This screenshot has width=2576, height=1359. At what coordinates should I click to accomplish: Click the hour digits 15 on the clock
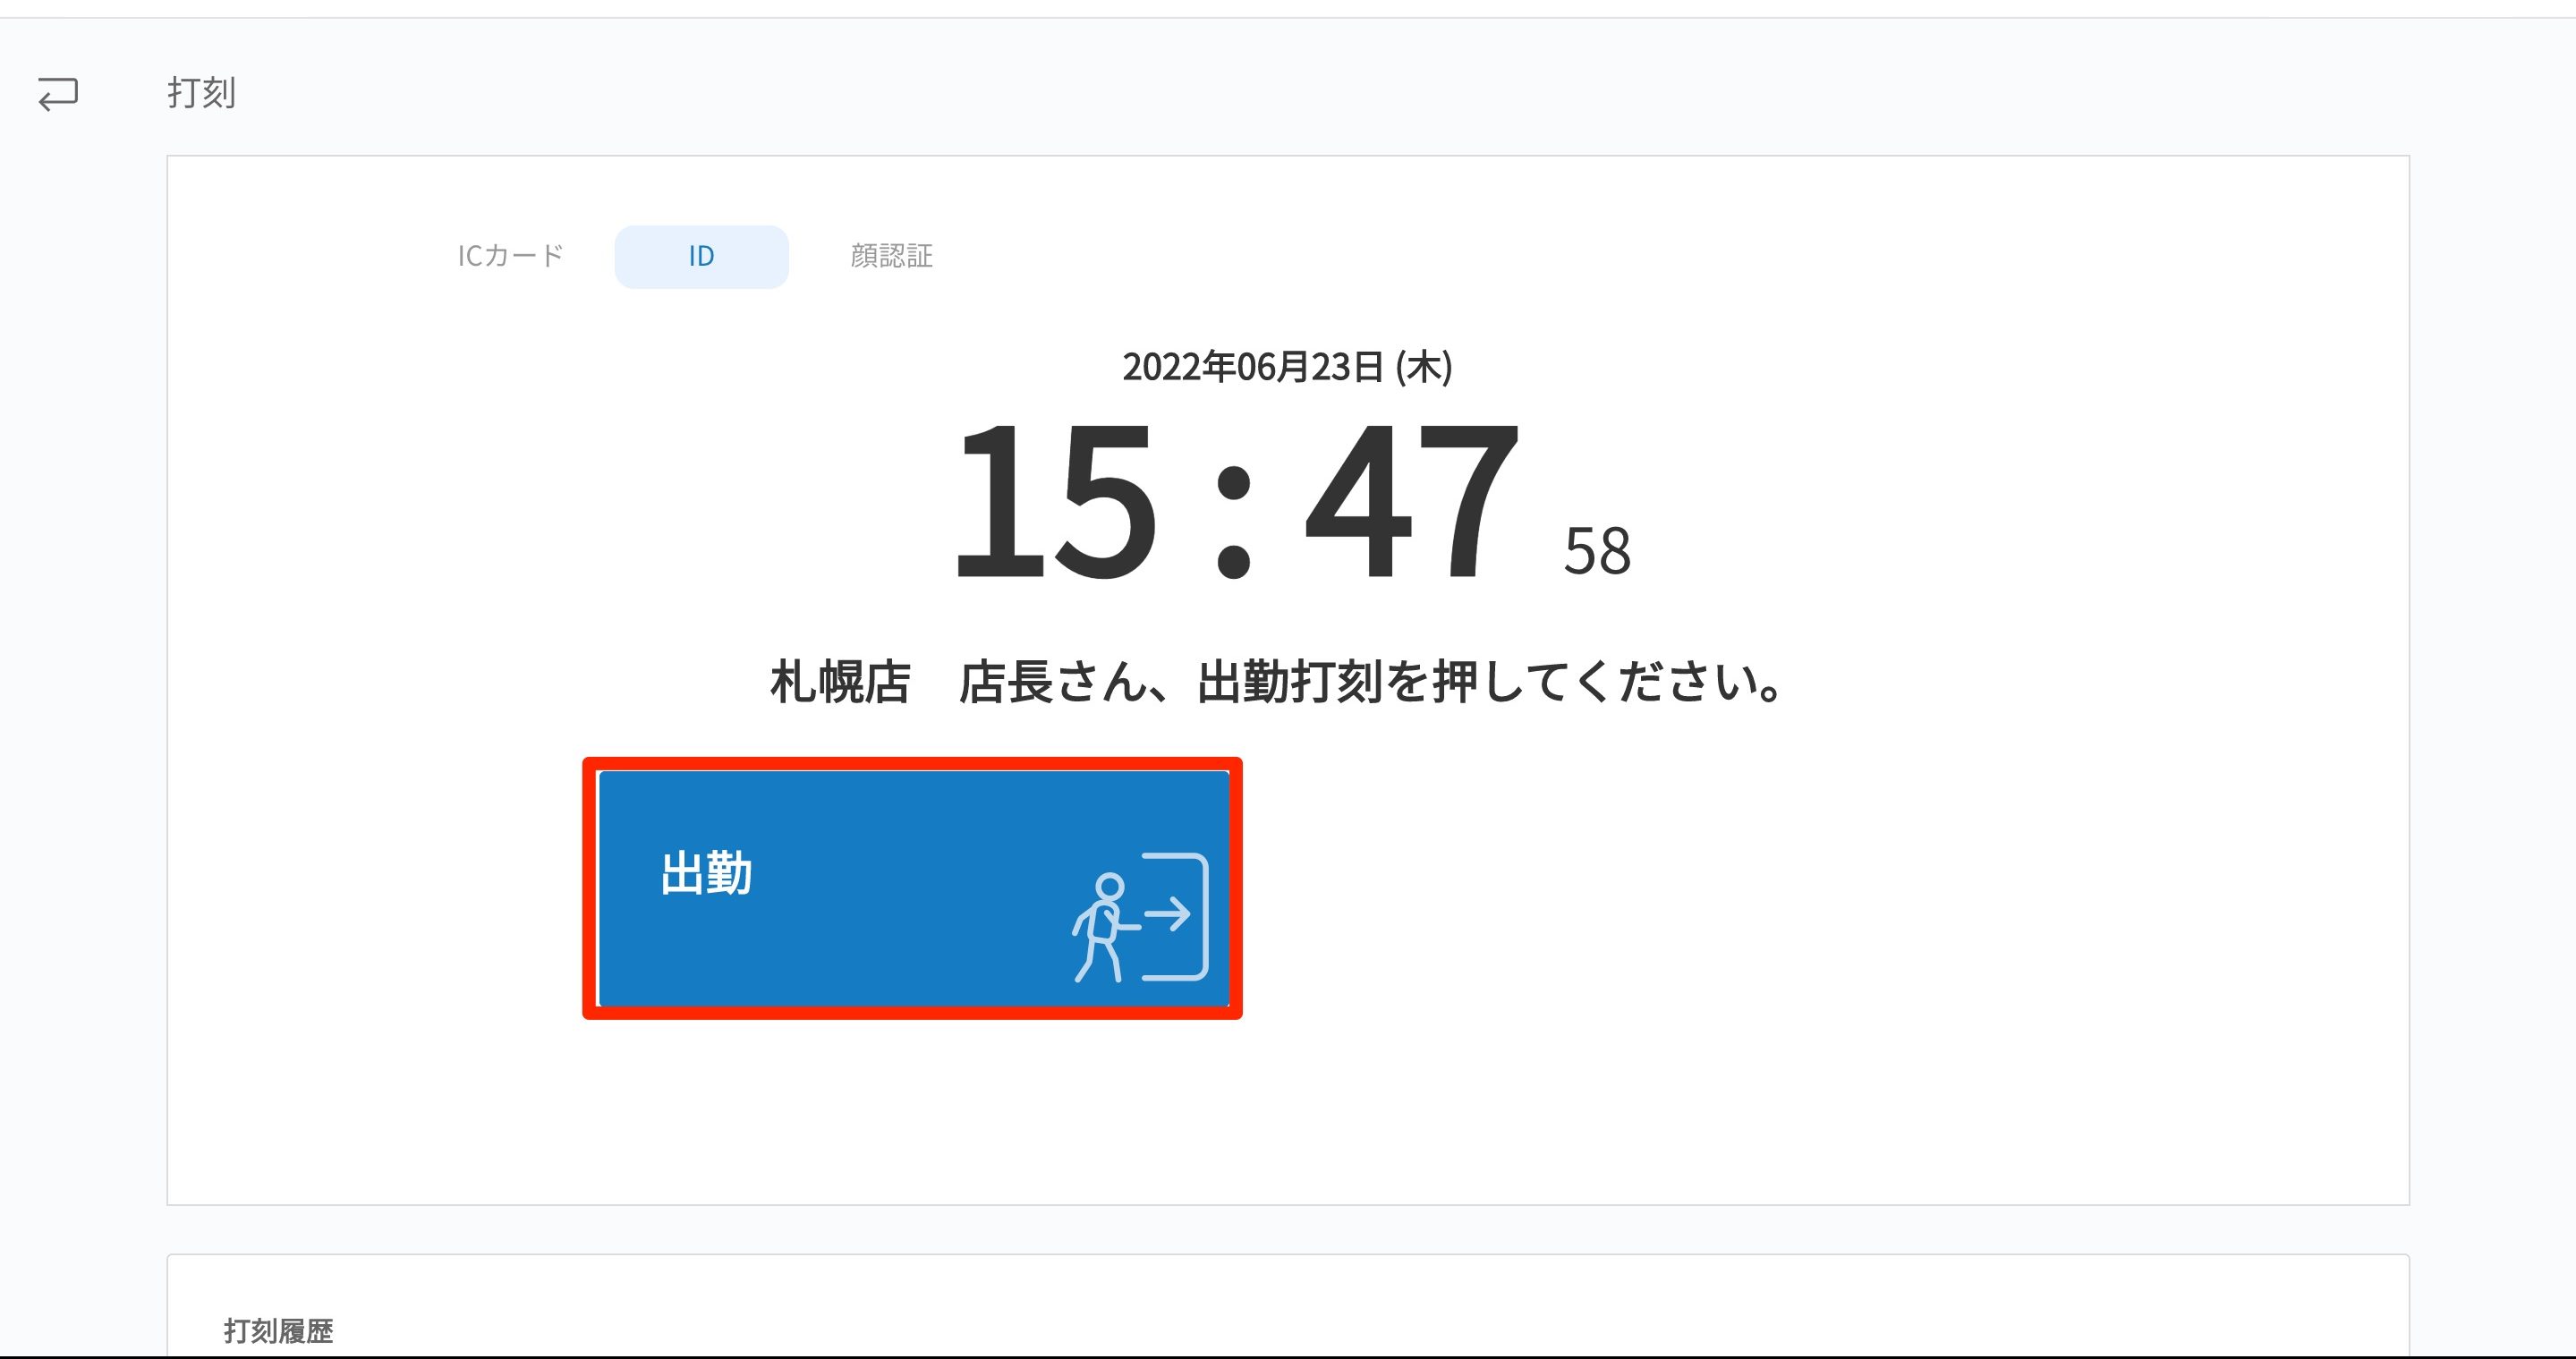(x=1056, y=501)
